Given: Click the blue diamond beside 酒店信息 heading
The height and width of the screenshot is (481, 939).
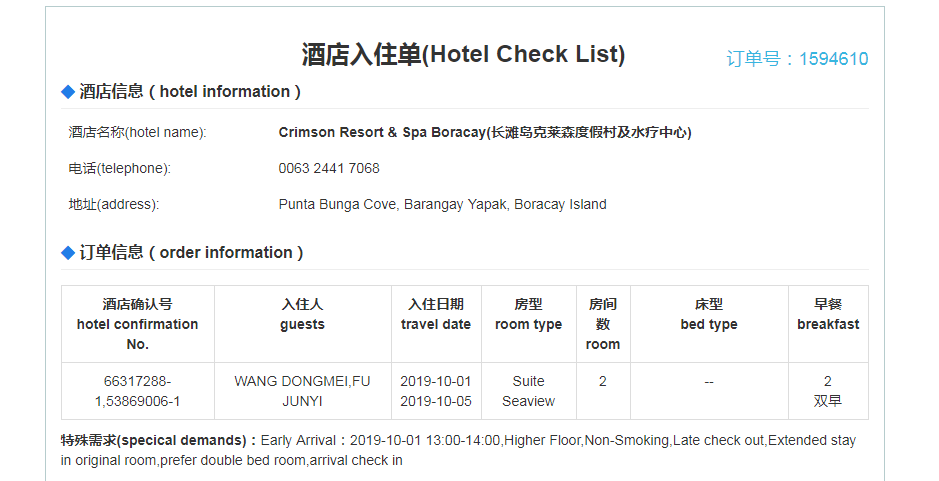Looking at the screenshot, I should [68, 92].
